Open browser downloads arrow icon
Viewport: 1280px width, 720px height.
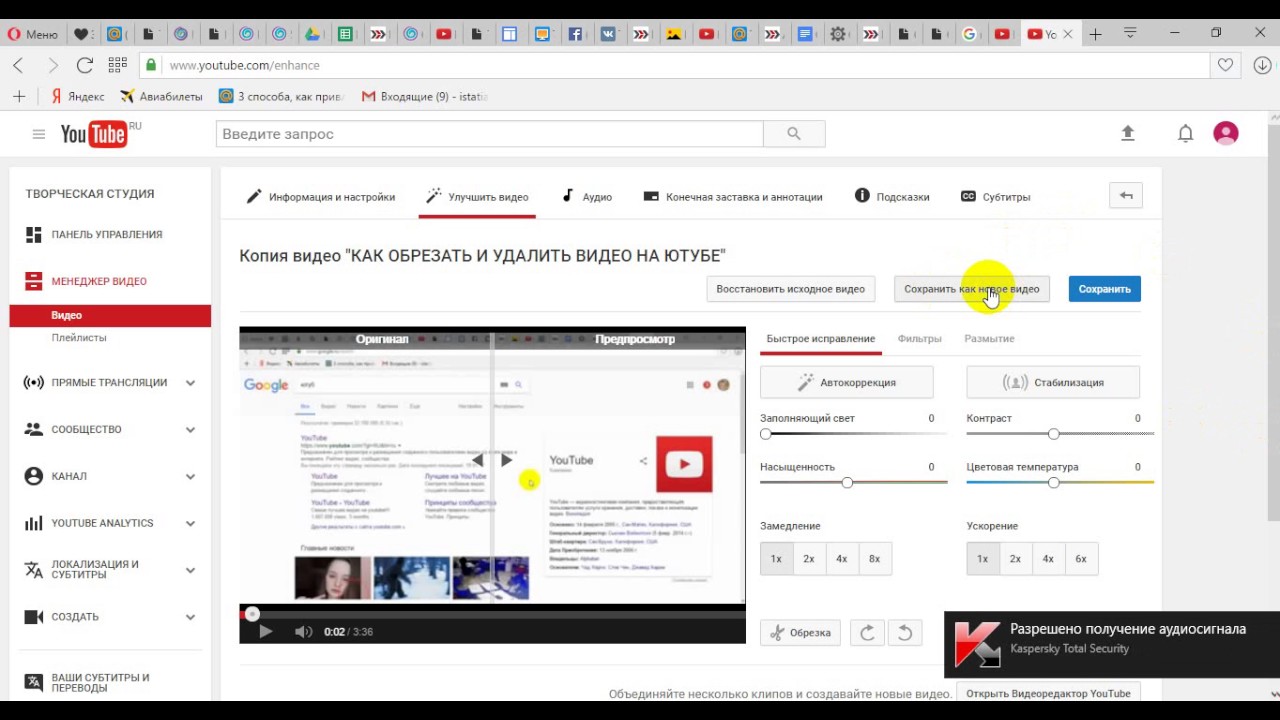[x=1262, y=65]
